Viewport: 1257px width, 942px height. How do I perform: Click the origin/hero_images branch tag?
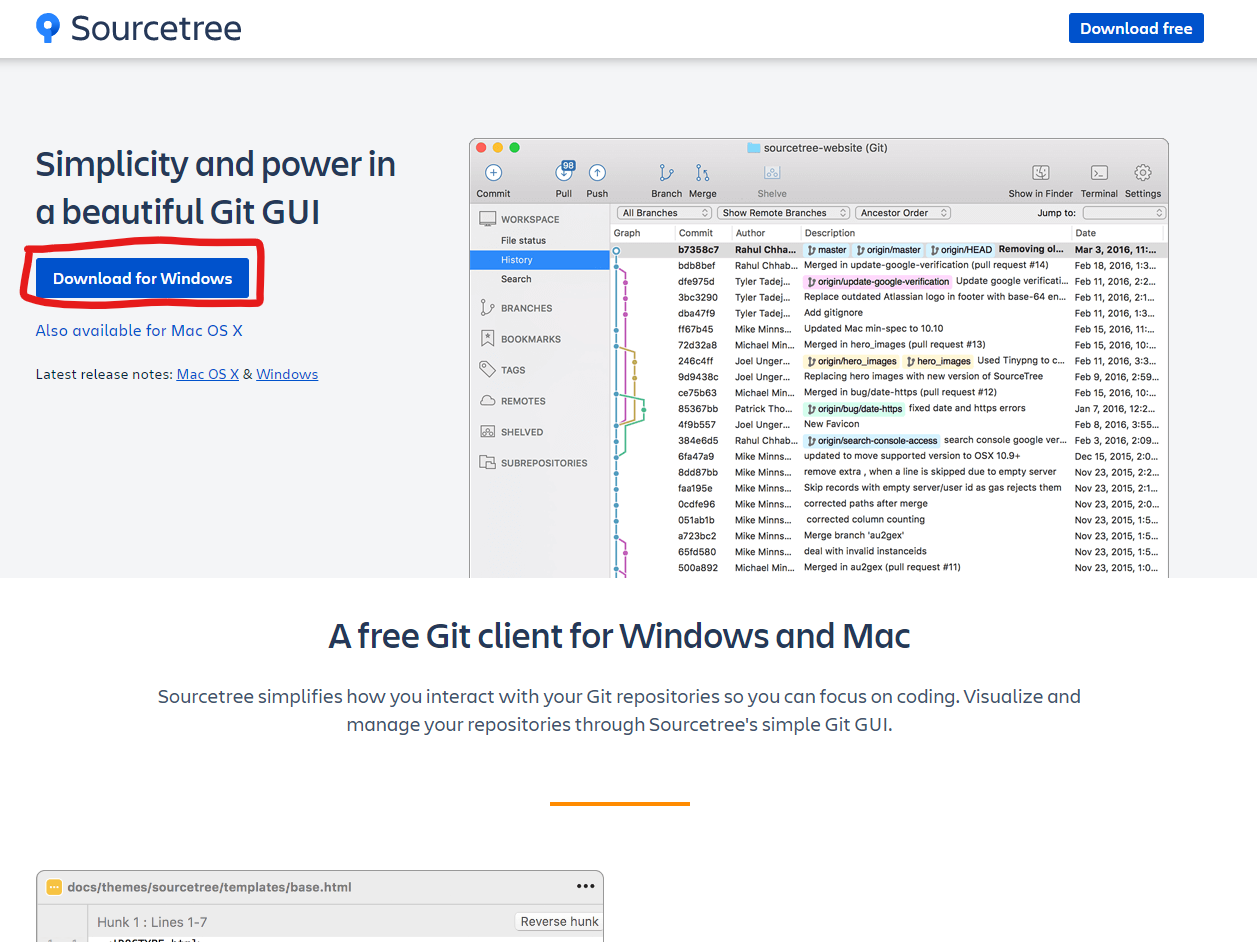[x=852, y=361]
